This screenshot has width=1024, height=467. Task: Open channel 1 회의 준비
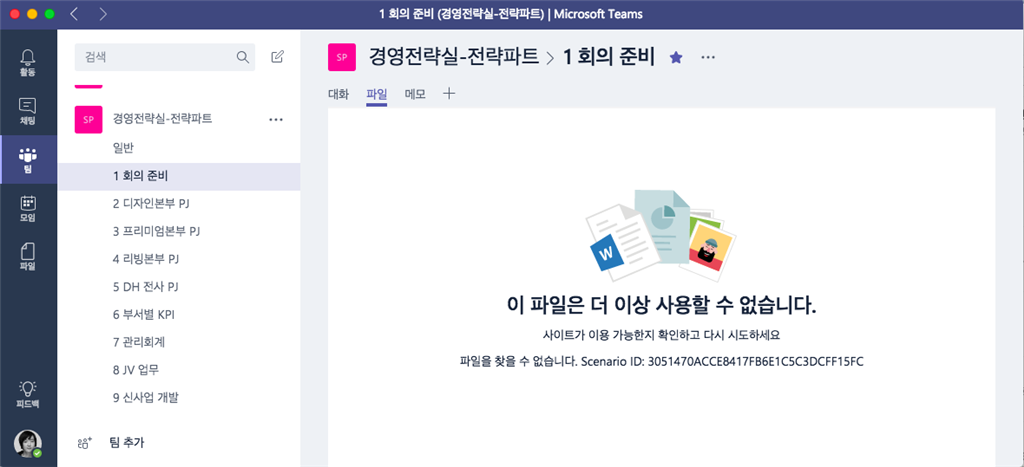pos(179,176)
